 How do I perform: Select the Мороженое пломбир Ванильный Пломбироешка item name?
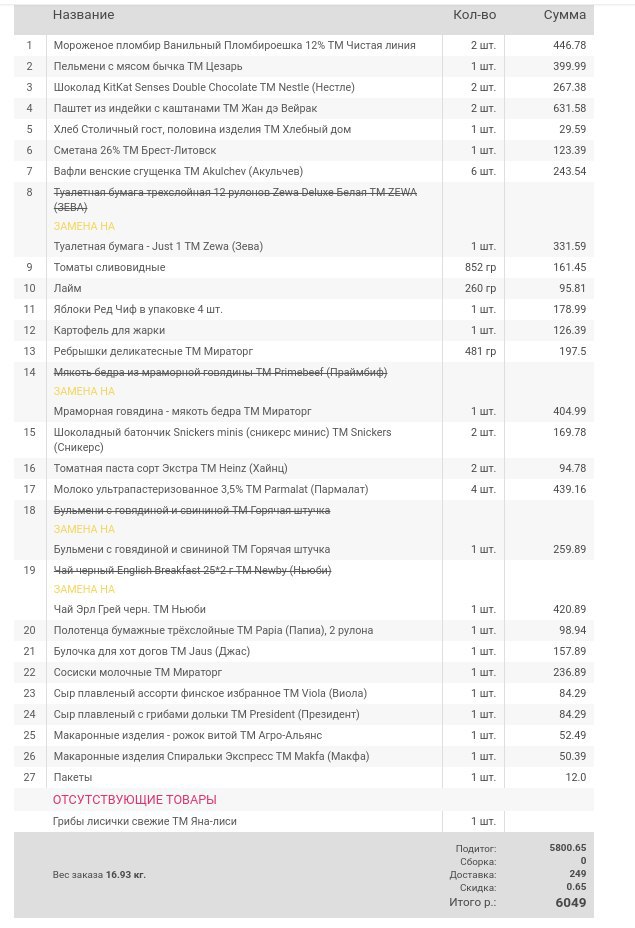coord(234,45)
